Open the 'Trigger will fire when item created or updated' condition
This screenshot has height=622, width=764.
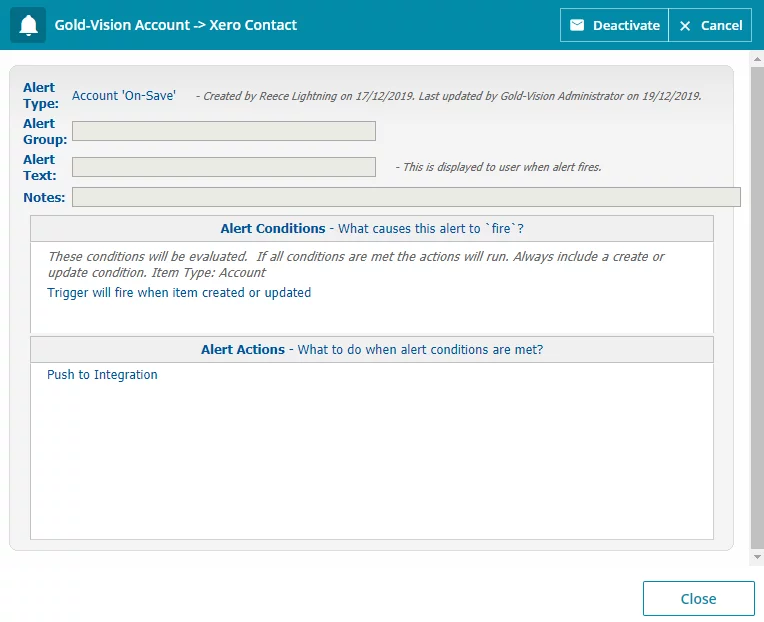(179, 293)
